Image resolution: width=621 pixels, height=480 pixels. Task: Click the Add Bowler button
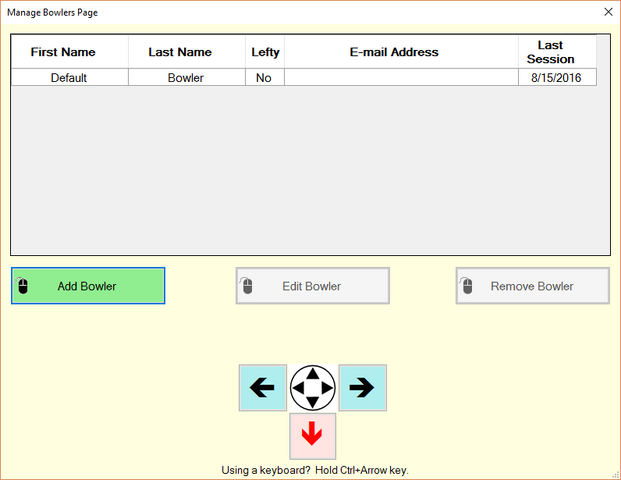point(88,286)
